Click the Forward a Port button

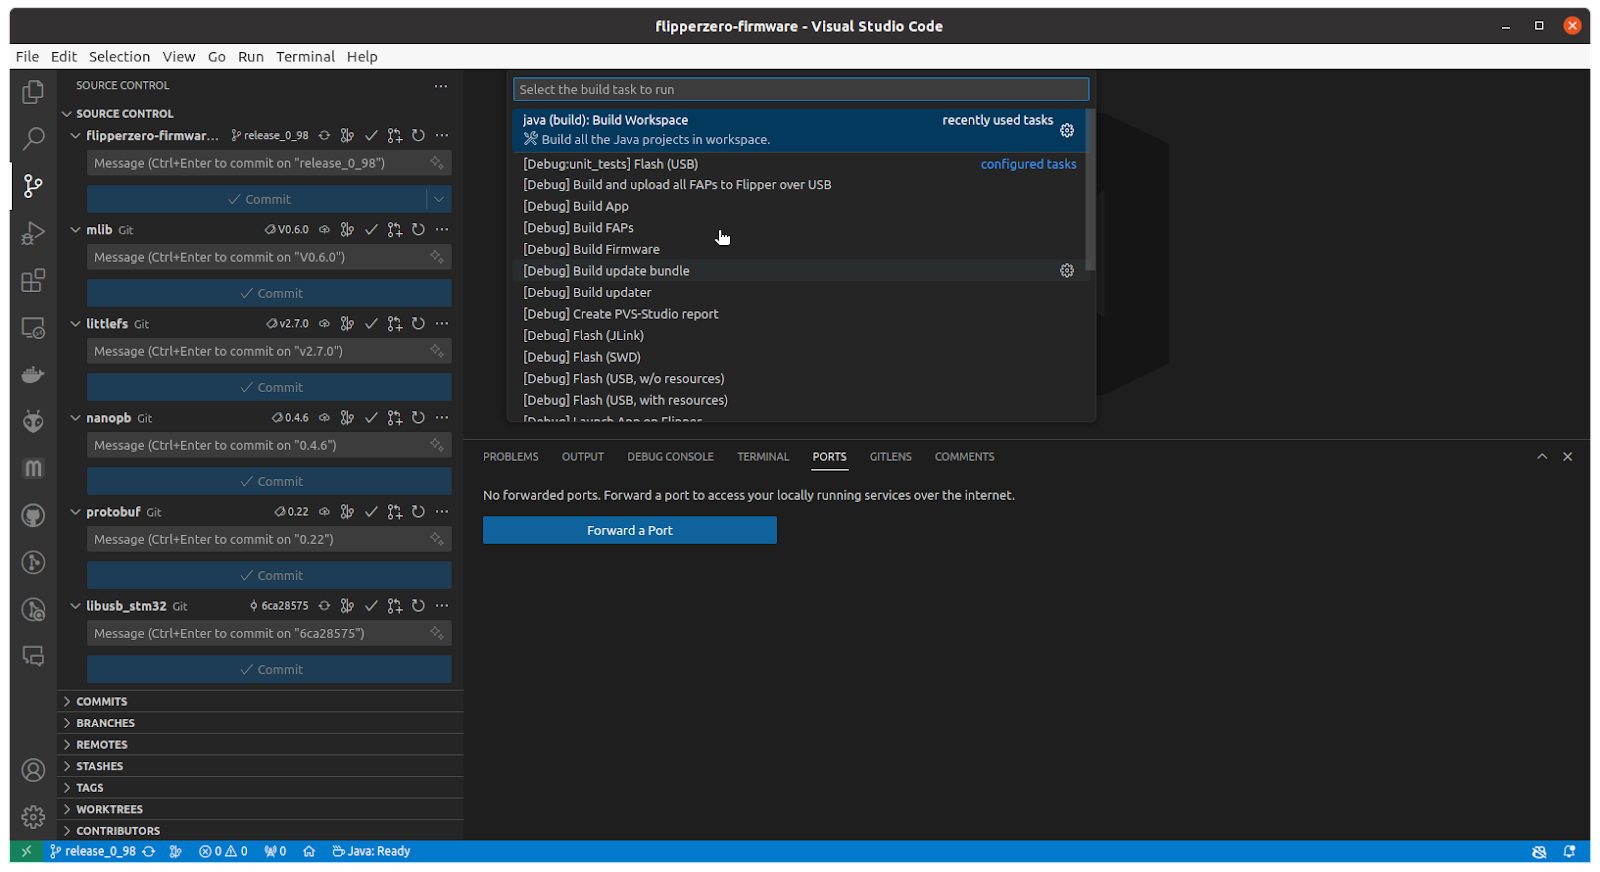click(630, 530)
